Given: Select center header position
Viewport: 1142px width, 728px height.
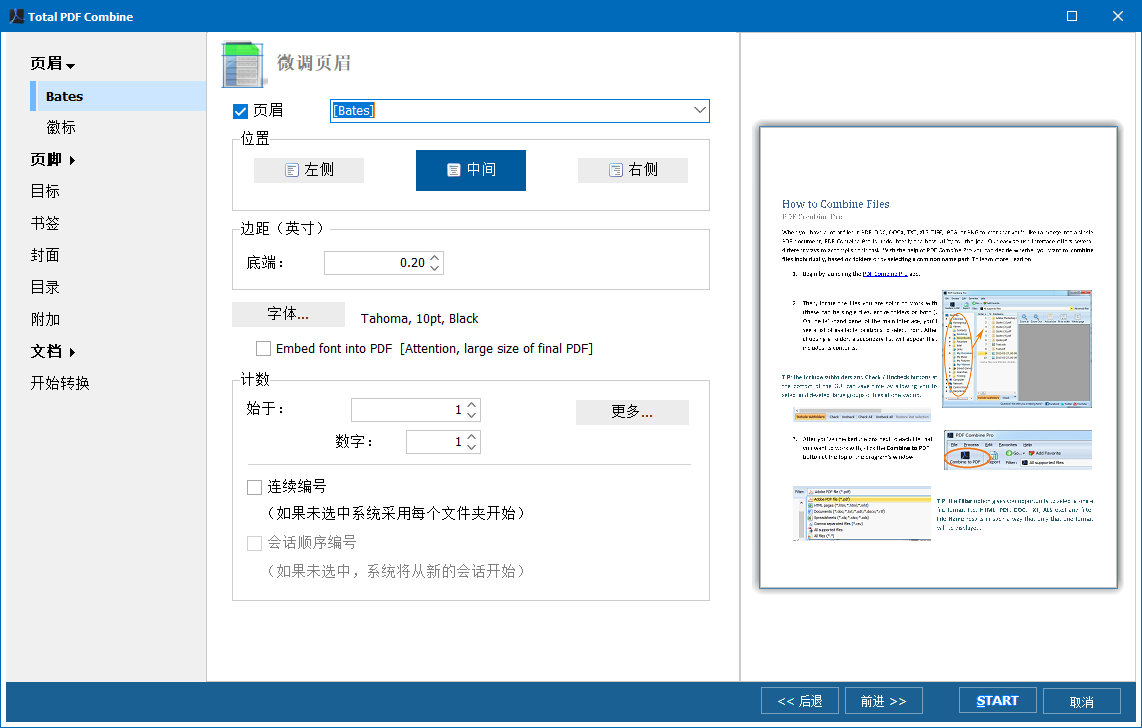Looking at the screenshot, I should point(470,170).
